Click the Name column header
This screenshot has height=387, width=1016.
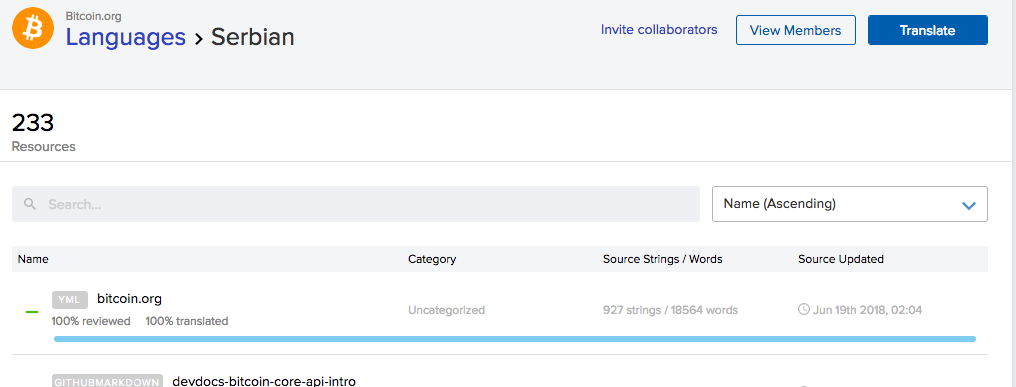tap(33, 259)
